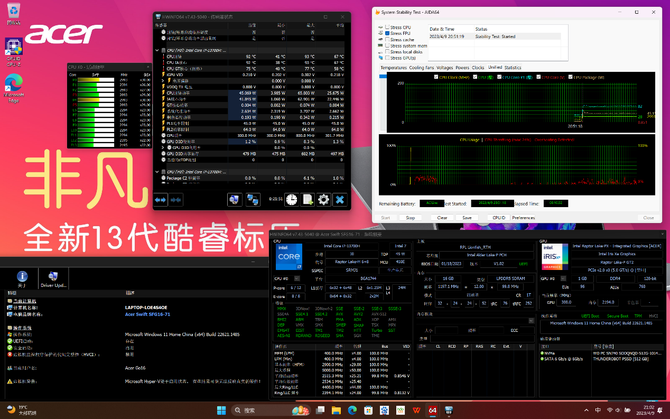
Task: Open Task View on the taskbar
Action: tap(320, 410)
